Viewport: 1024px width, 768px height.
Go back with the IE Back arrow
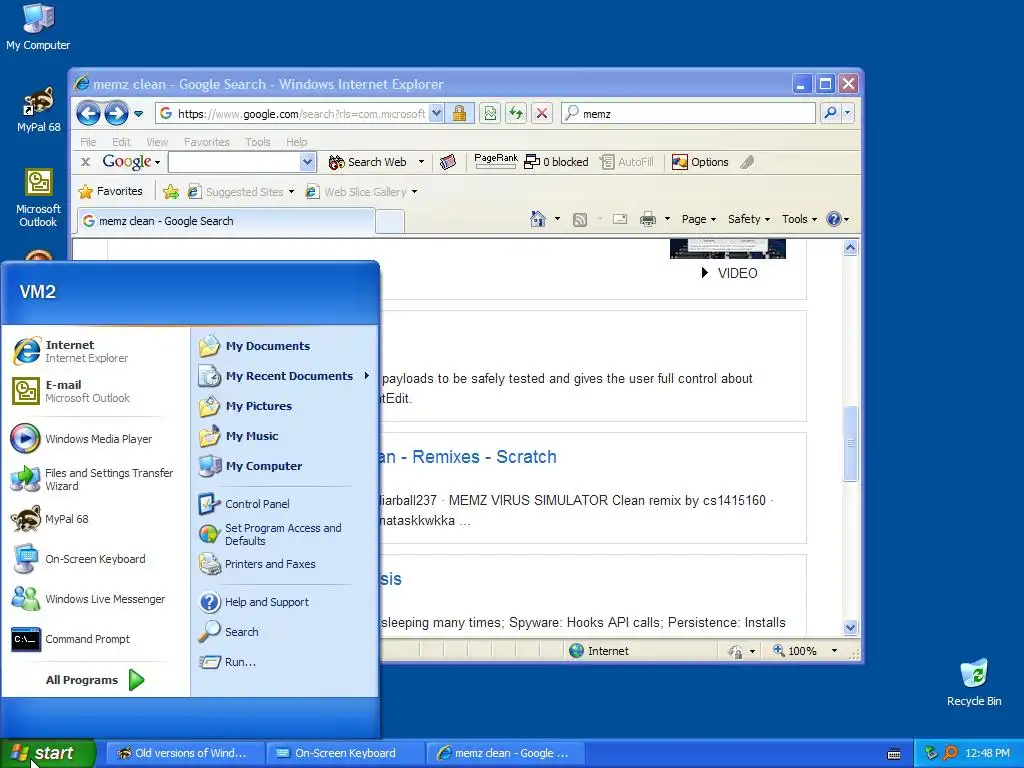89,114
